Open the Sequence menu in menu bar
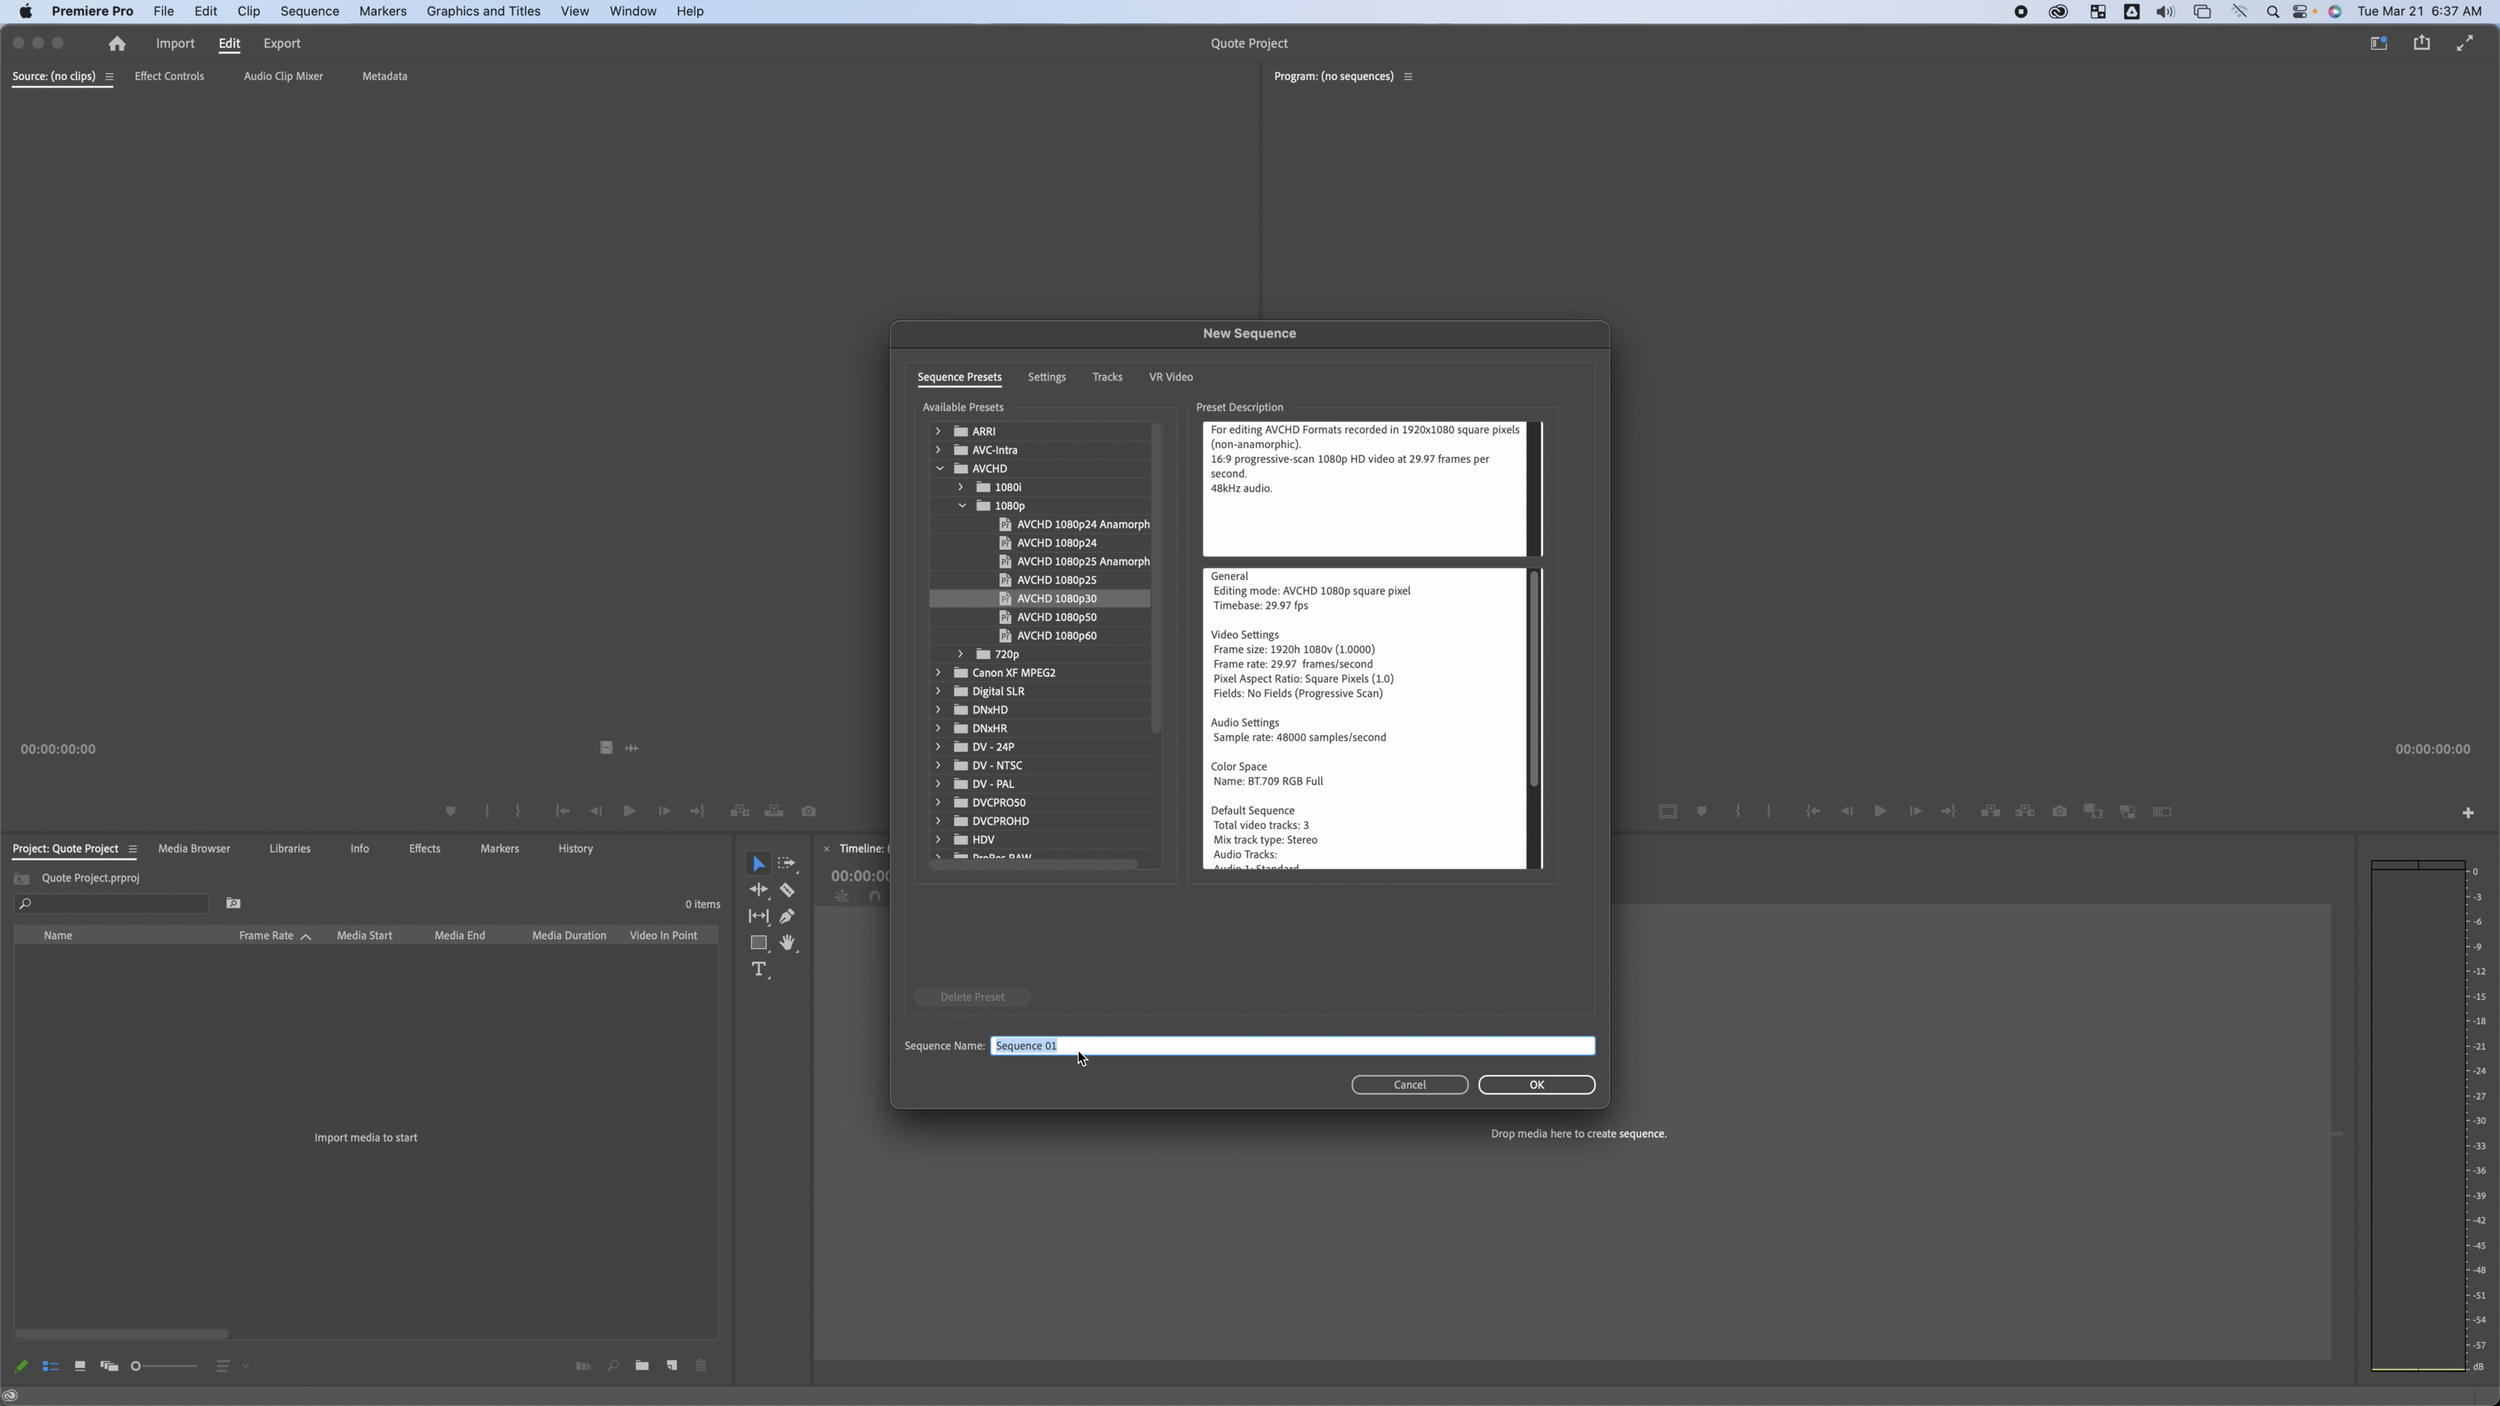The image size is (2500, 1406). click(309, 11)
